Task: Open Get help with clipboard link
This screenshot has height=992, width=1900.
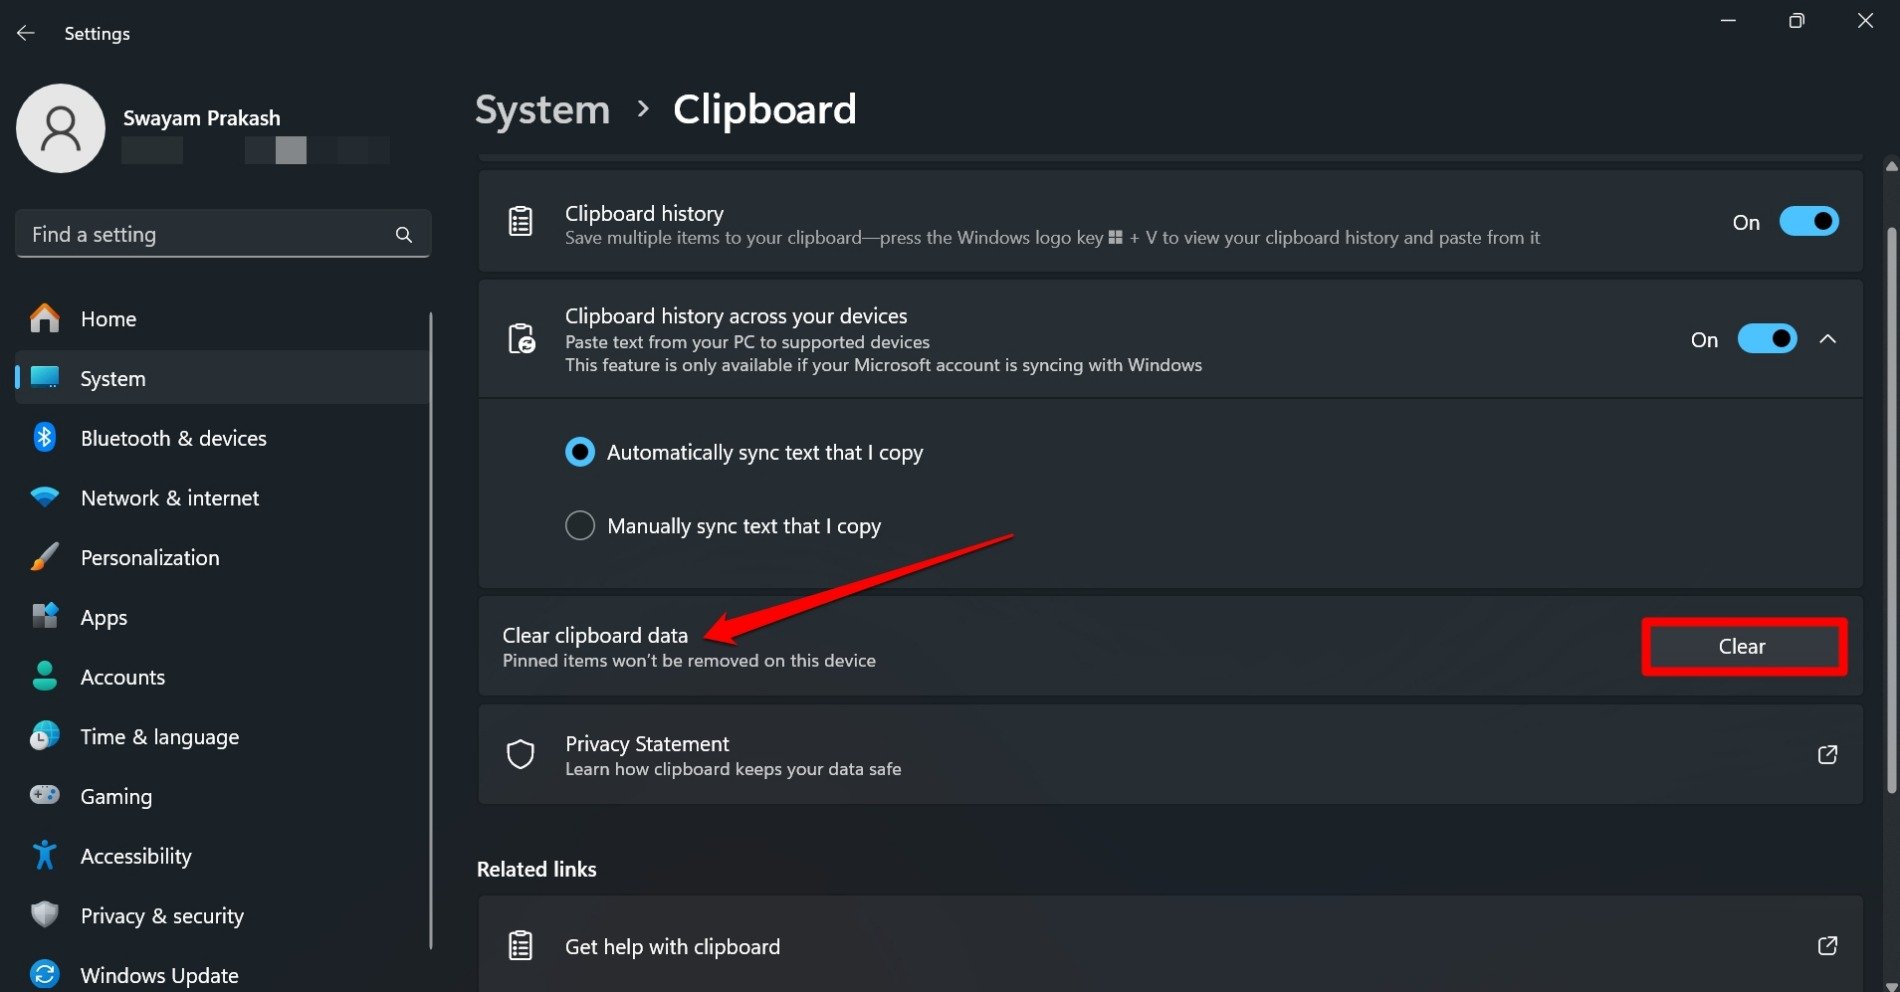Action: pyautogui.click(x=672, y=946)
